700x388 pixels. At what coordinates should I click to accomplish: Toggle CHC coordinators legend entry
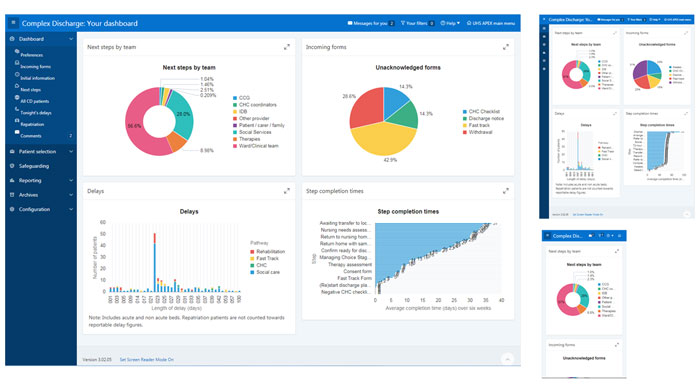point(255,104)
